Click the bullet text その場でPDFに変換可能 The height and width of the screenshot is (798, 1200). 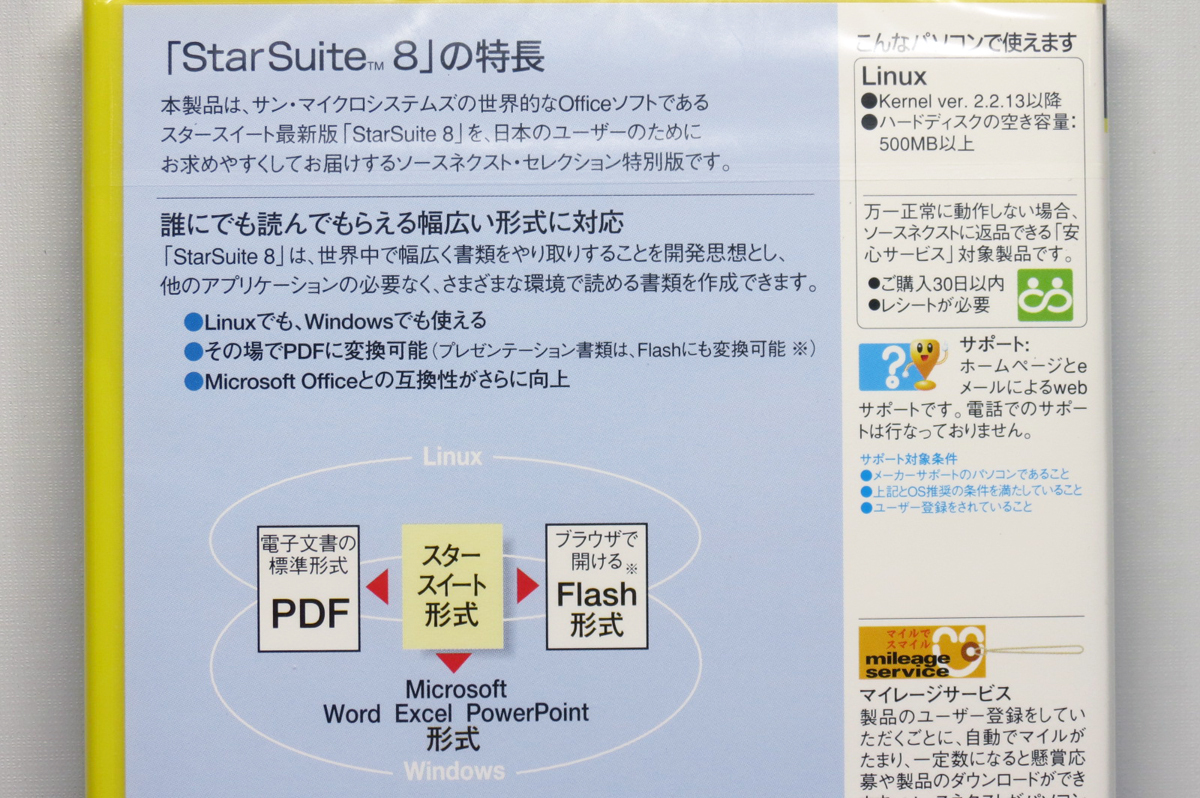[x=316, y=351]
